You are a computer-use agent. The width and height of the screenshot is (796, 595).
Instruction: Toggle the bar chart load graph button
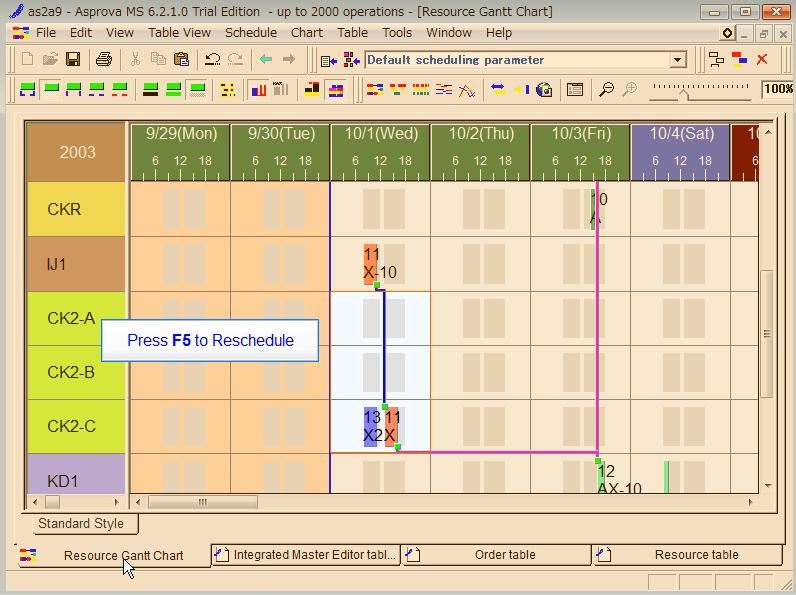tap(259, 90)
